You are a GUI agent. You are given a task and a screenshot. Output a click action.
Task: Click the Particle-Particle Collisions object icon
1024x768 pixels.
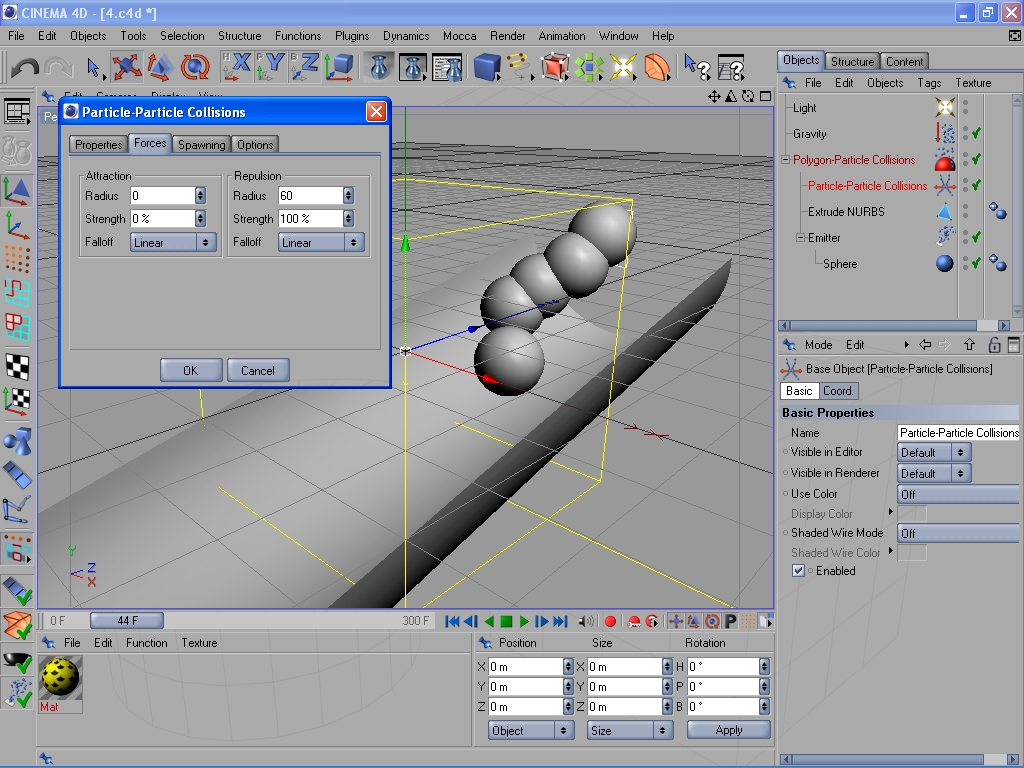coord(944,185)
